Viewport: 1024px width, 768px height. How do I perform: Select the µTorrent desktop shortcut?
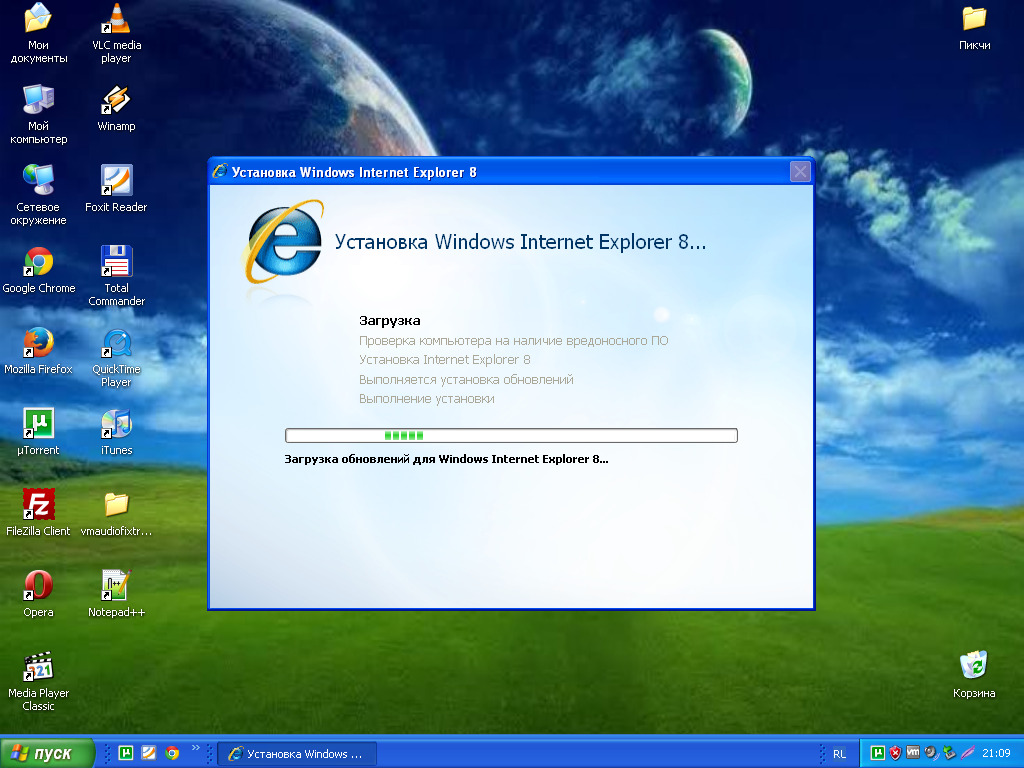click(39, 431)
